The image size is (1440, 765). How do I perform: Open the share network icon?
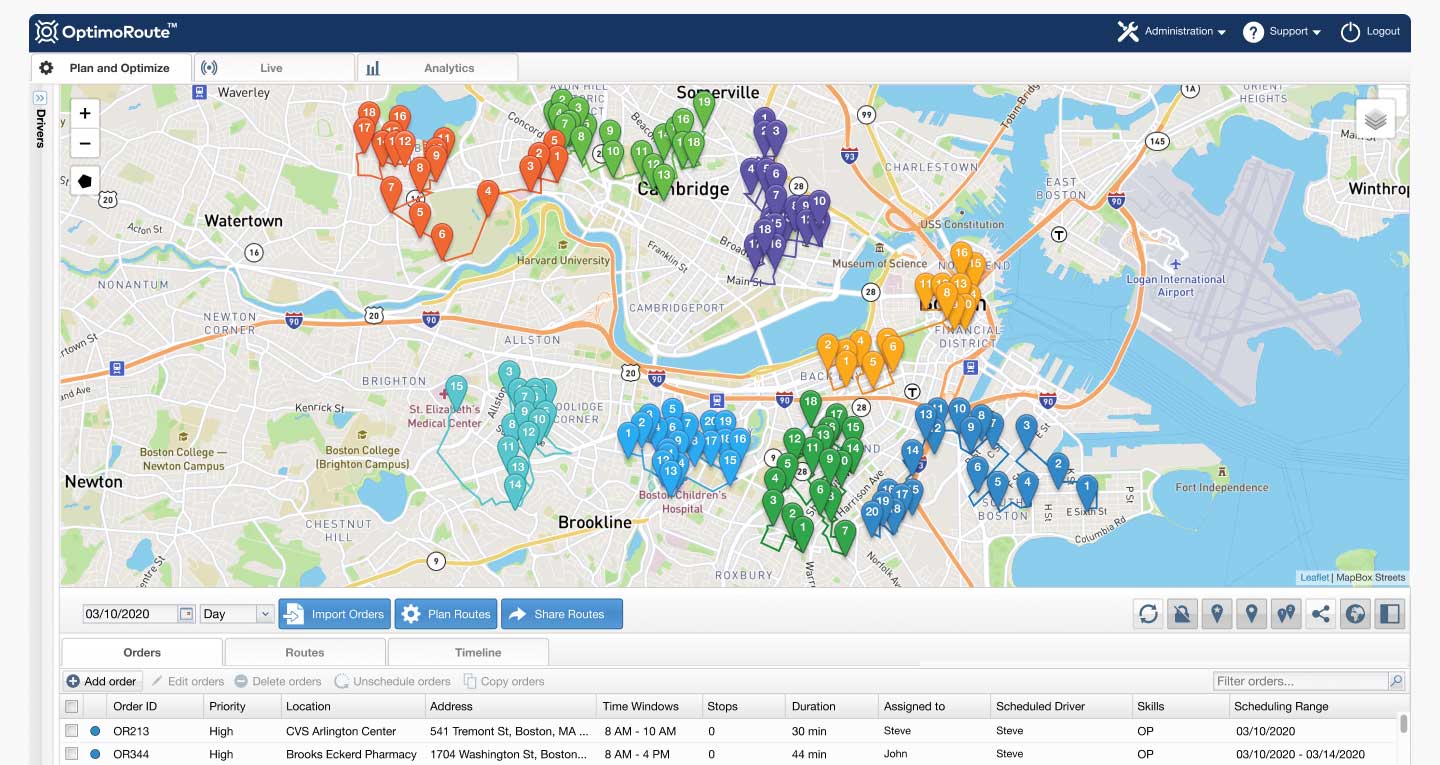[x=1320, y=614]
